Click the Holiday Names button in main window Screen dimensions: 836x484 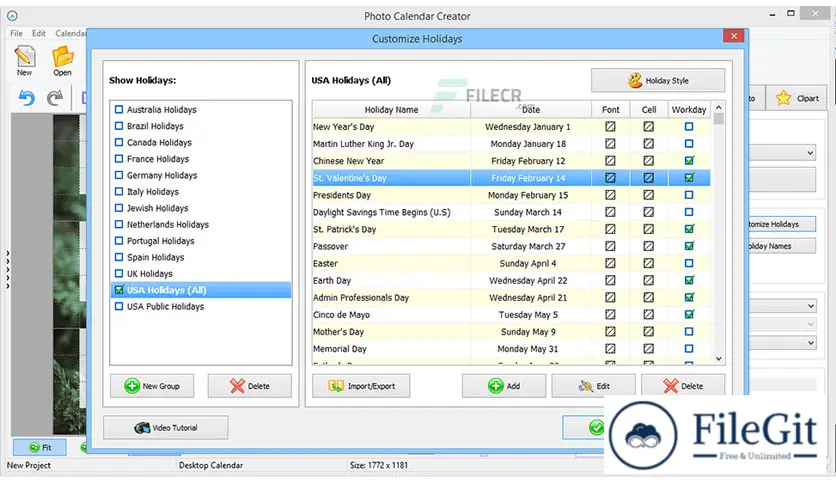click(x=782, y=246)
